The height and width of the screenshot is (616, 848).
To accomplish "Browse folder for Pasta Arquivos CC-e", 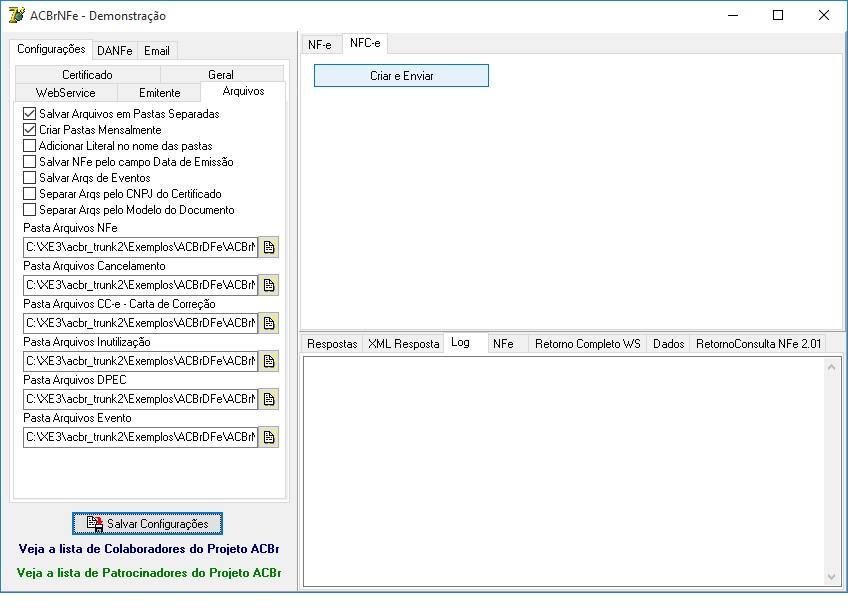I will click(269, 323).
